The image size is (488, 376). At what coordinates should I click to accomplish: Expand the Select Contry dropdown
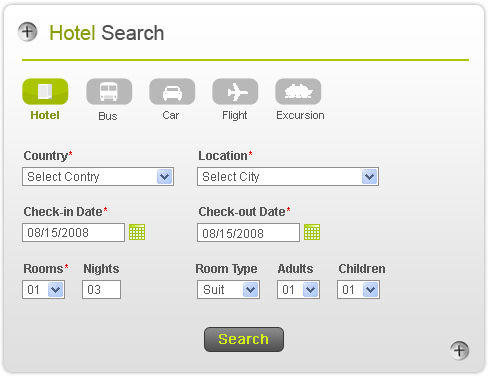98,177
